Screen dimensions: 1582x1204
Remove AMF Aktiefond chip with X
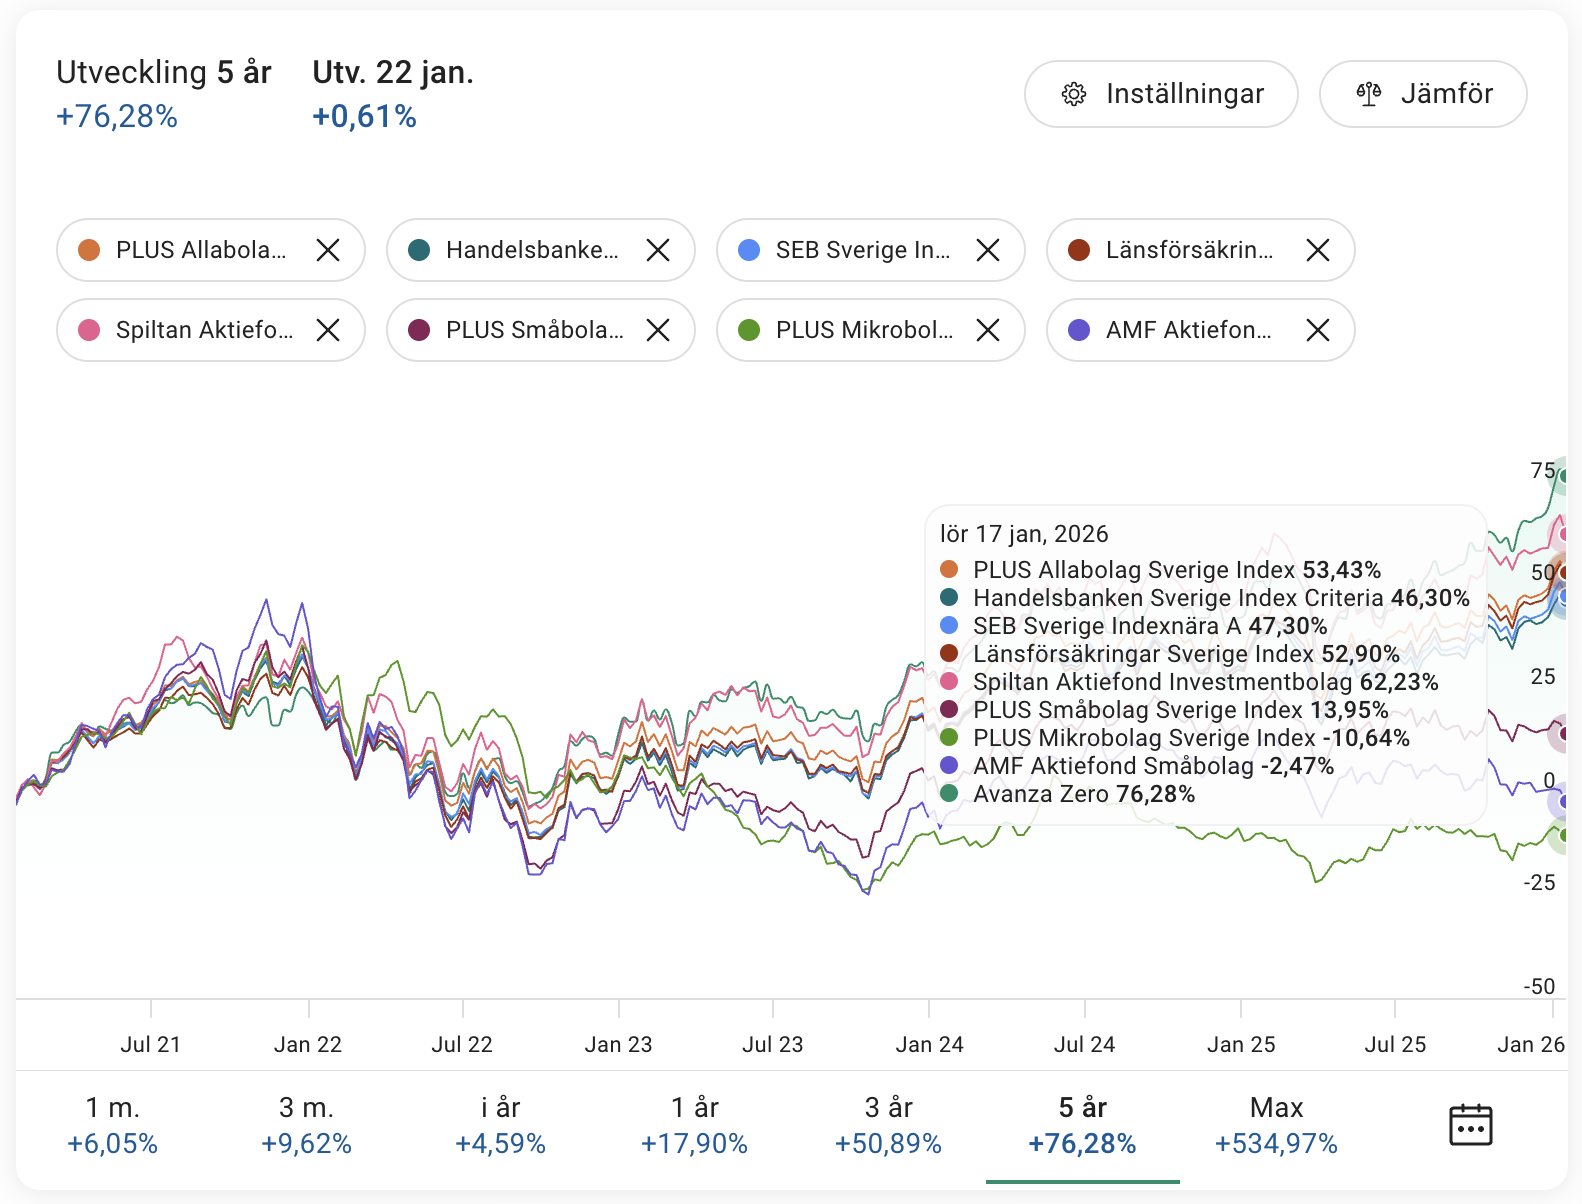click(1318, 330)
